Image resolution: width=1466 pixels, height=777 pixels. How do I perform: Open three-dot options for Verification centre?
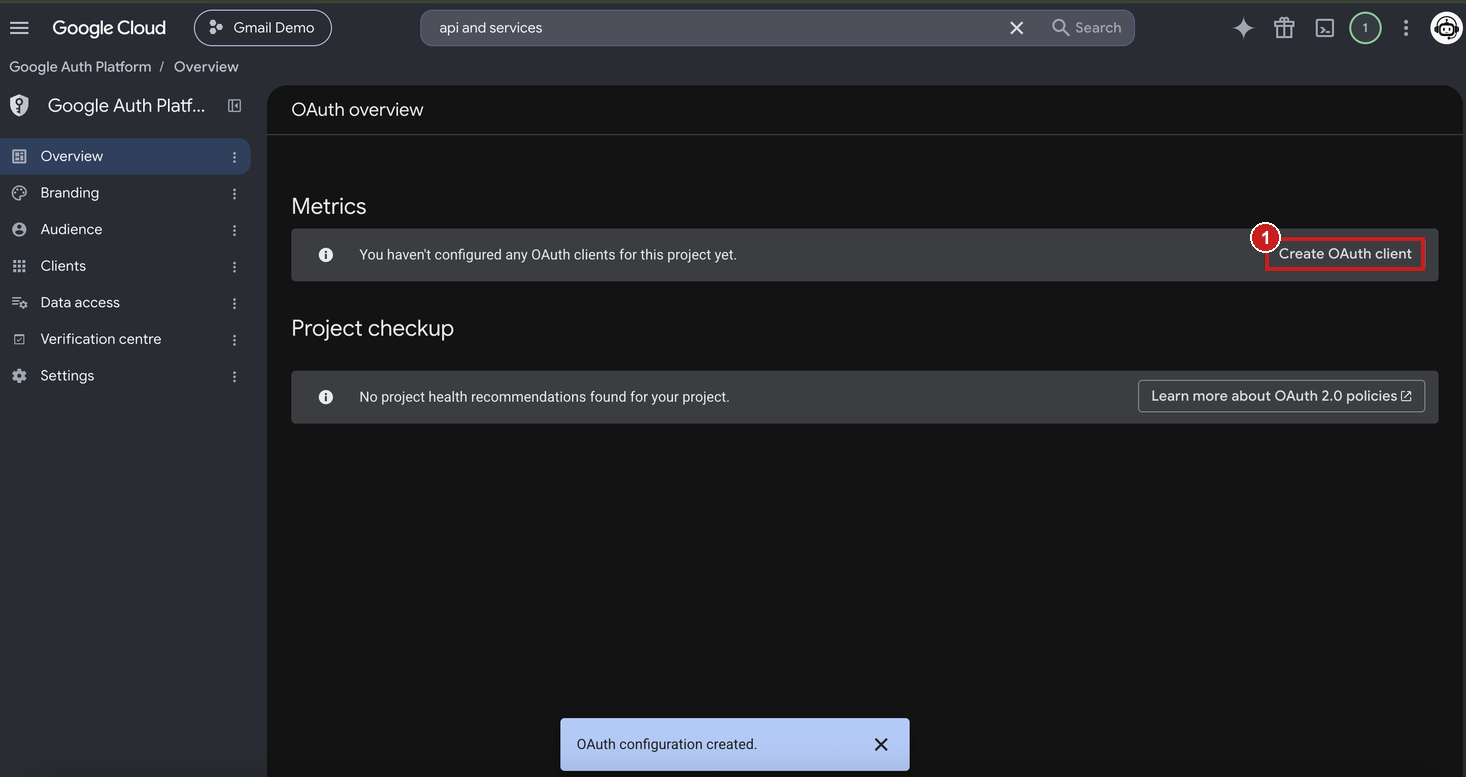(x=234, y=340)
